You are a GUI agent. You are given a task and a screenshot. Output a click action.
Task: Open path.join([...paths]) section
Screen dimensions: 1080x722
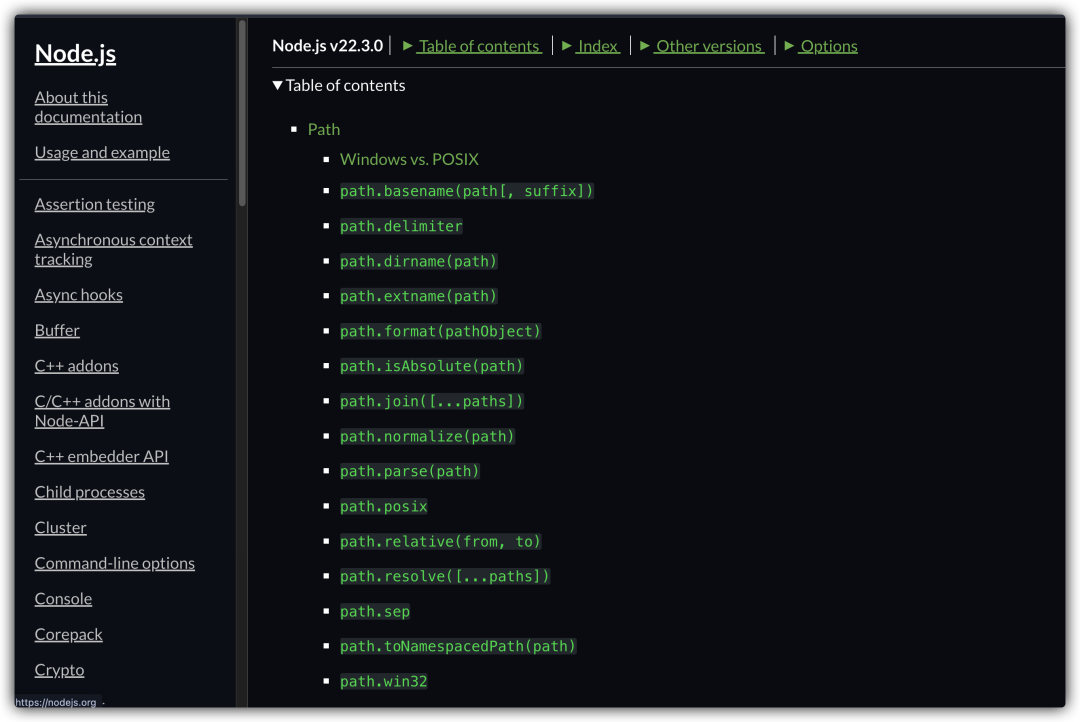tap(431, 401)
